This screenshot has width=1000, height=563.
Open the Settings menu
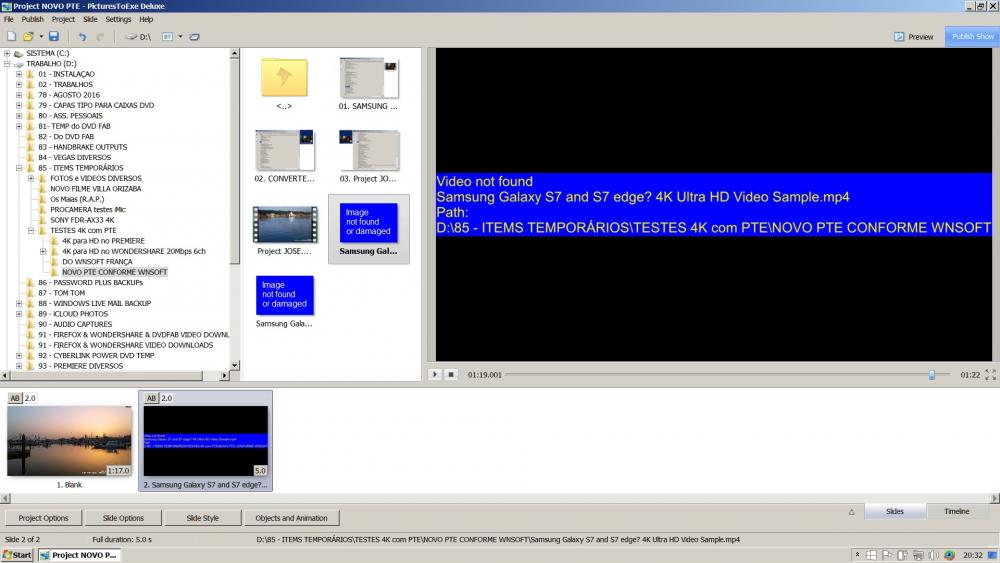118,19
